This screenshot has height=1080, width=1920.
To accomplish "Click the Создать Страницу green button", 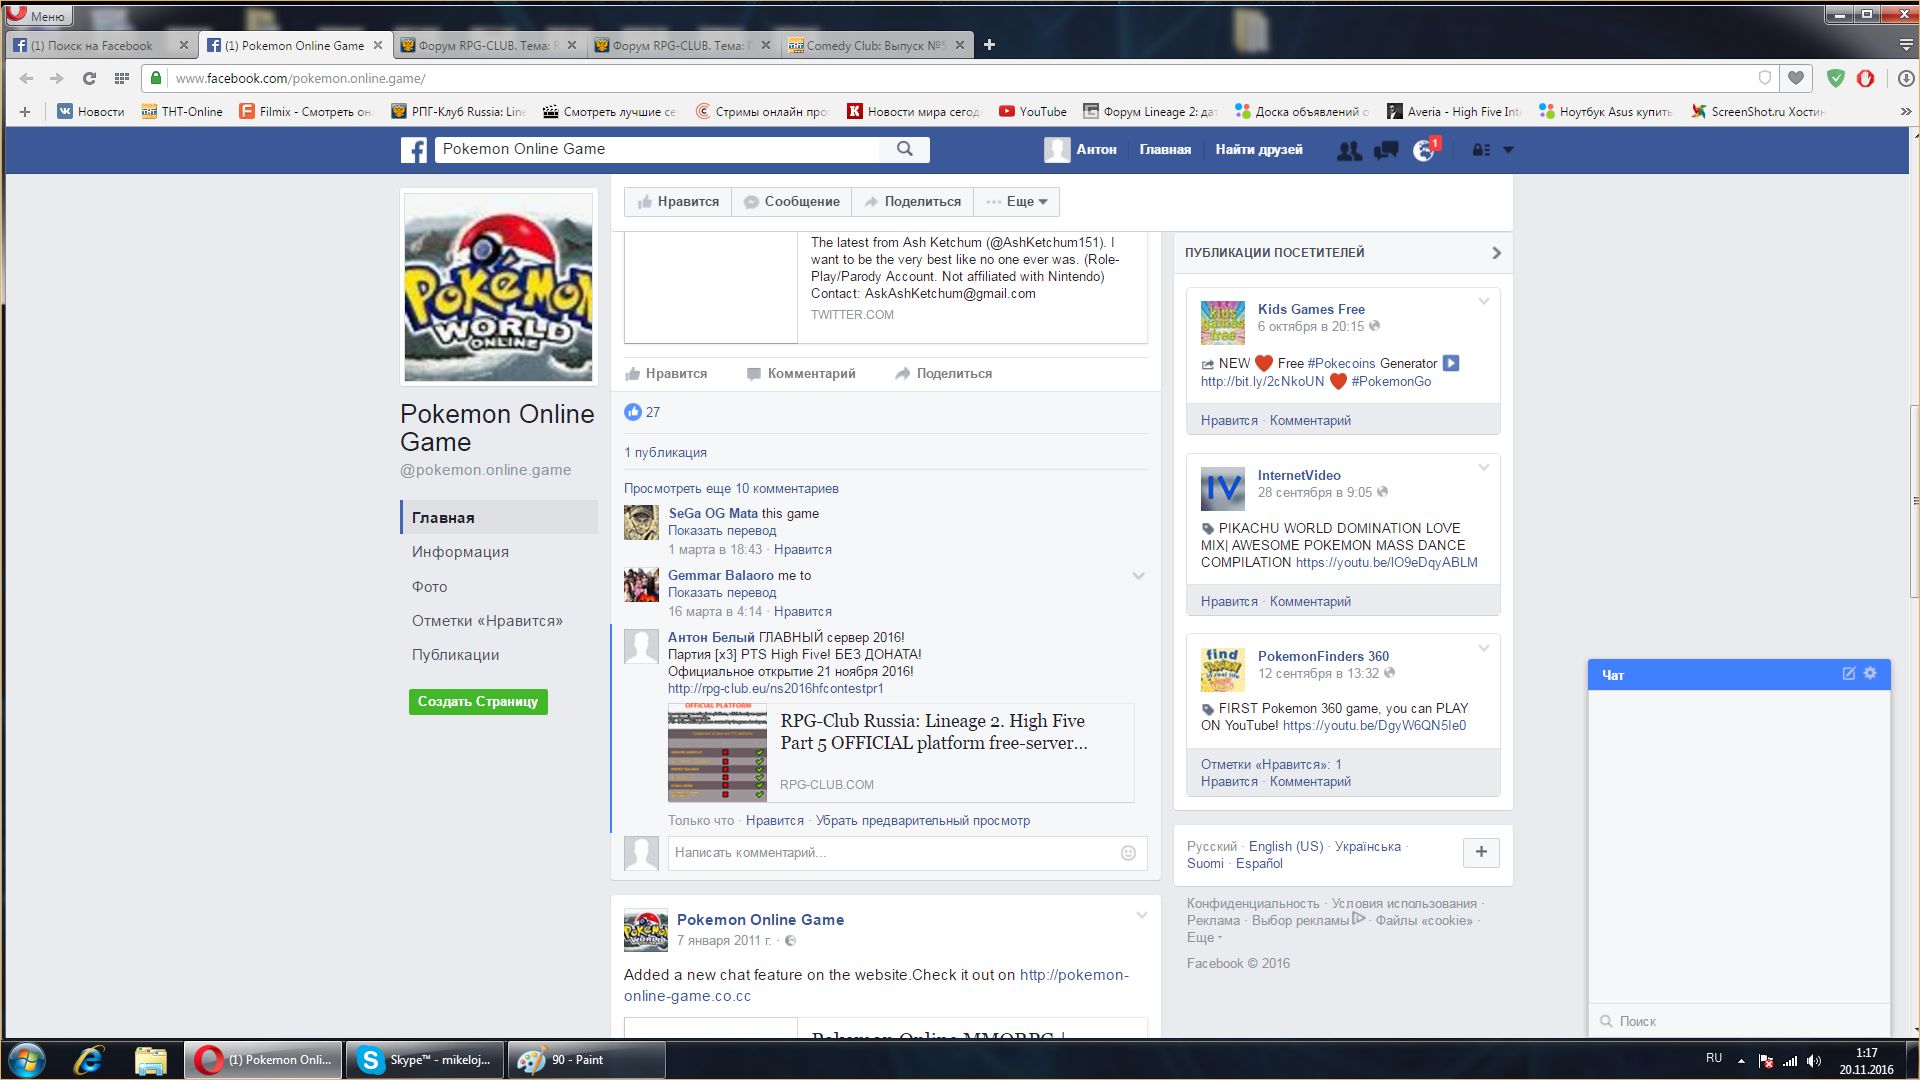I will point(477,702).
